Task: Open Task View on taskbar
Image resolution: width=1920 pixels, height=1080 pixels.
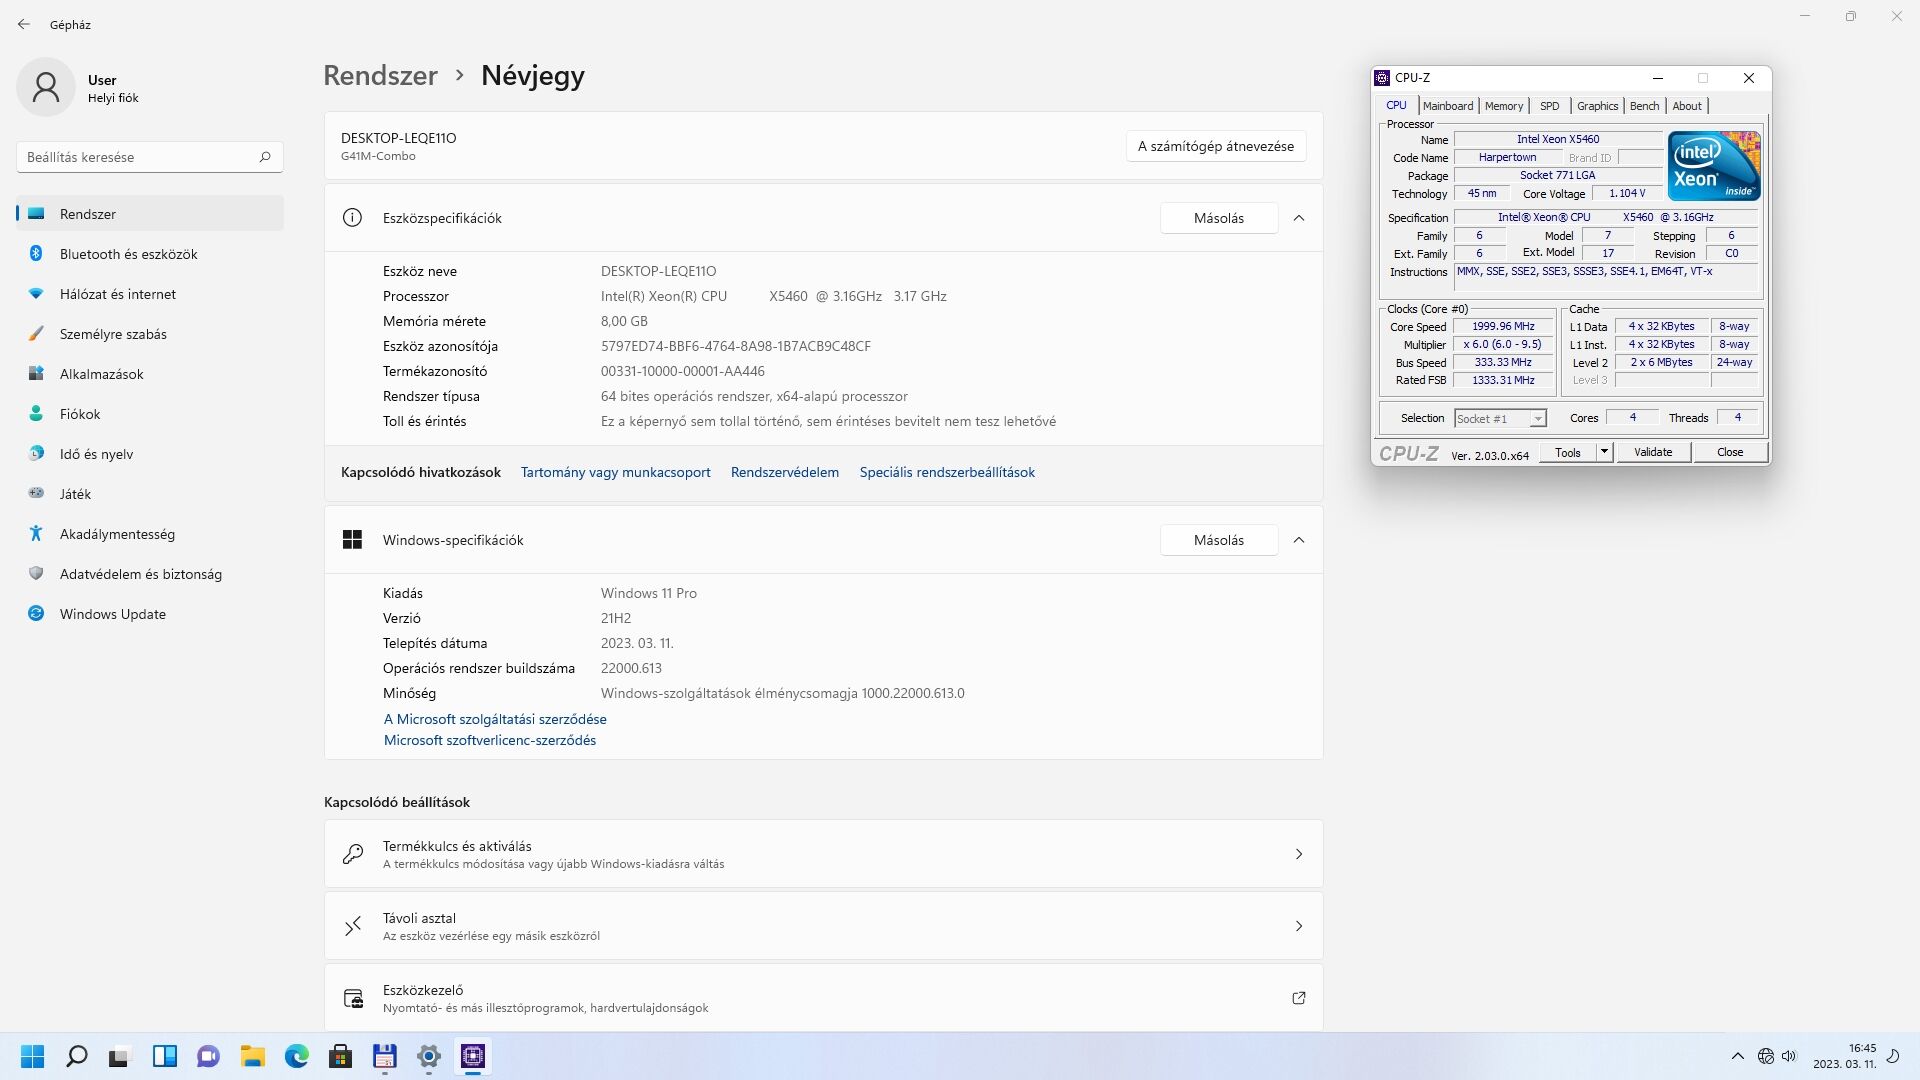Action: (120, 1056)
